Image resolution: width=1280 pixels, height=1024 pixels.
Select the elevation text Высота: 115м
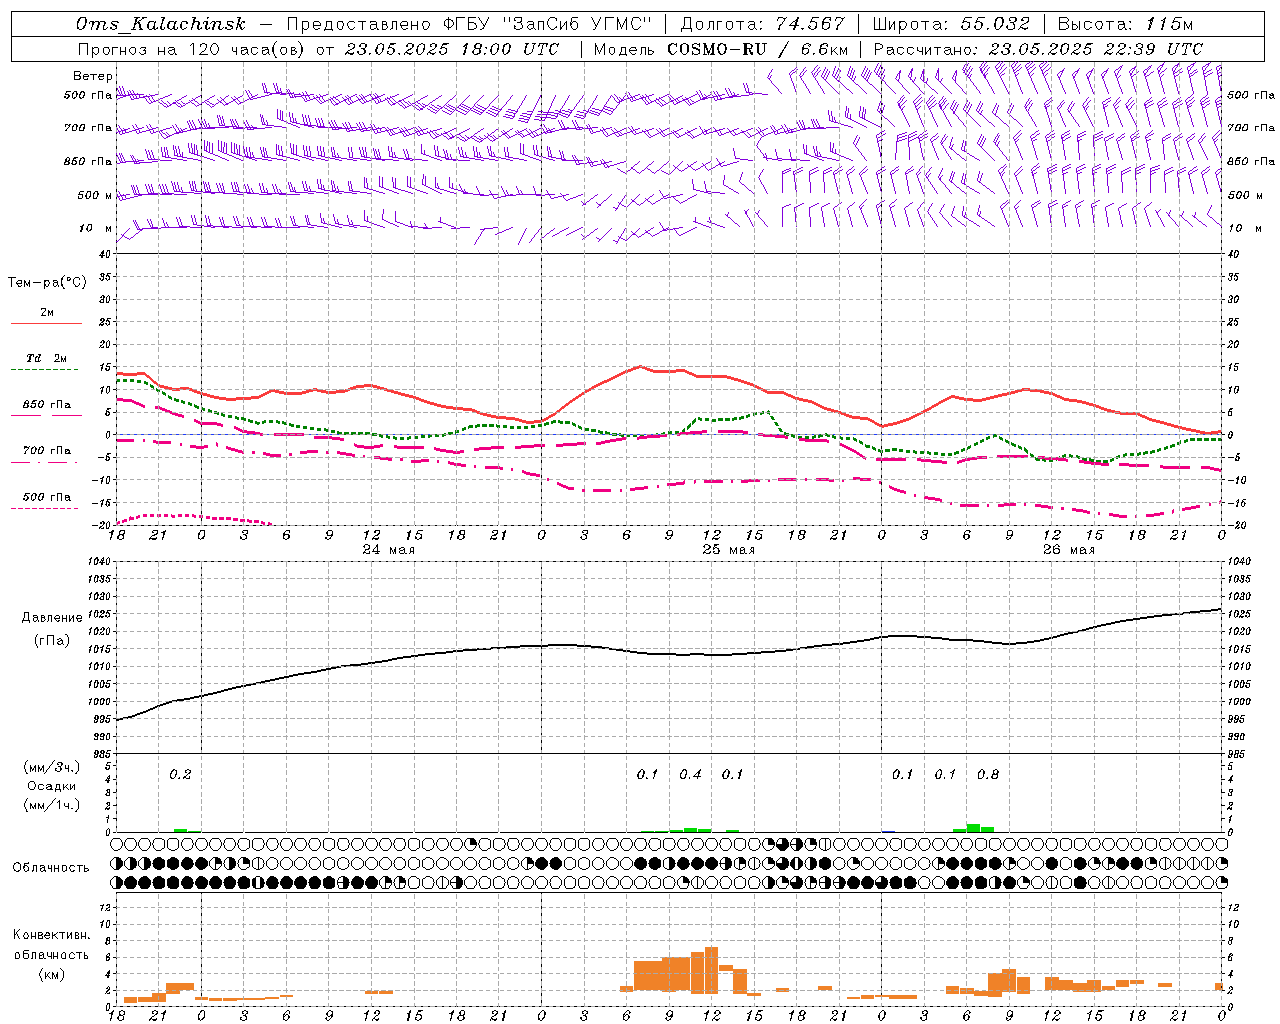[1125, 24]
